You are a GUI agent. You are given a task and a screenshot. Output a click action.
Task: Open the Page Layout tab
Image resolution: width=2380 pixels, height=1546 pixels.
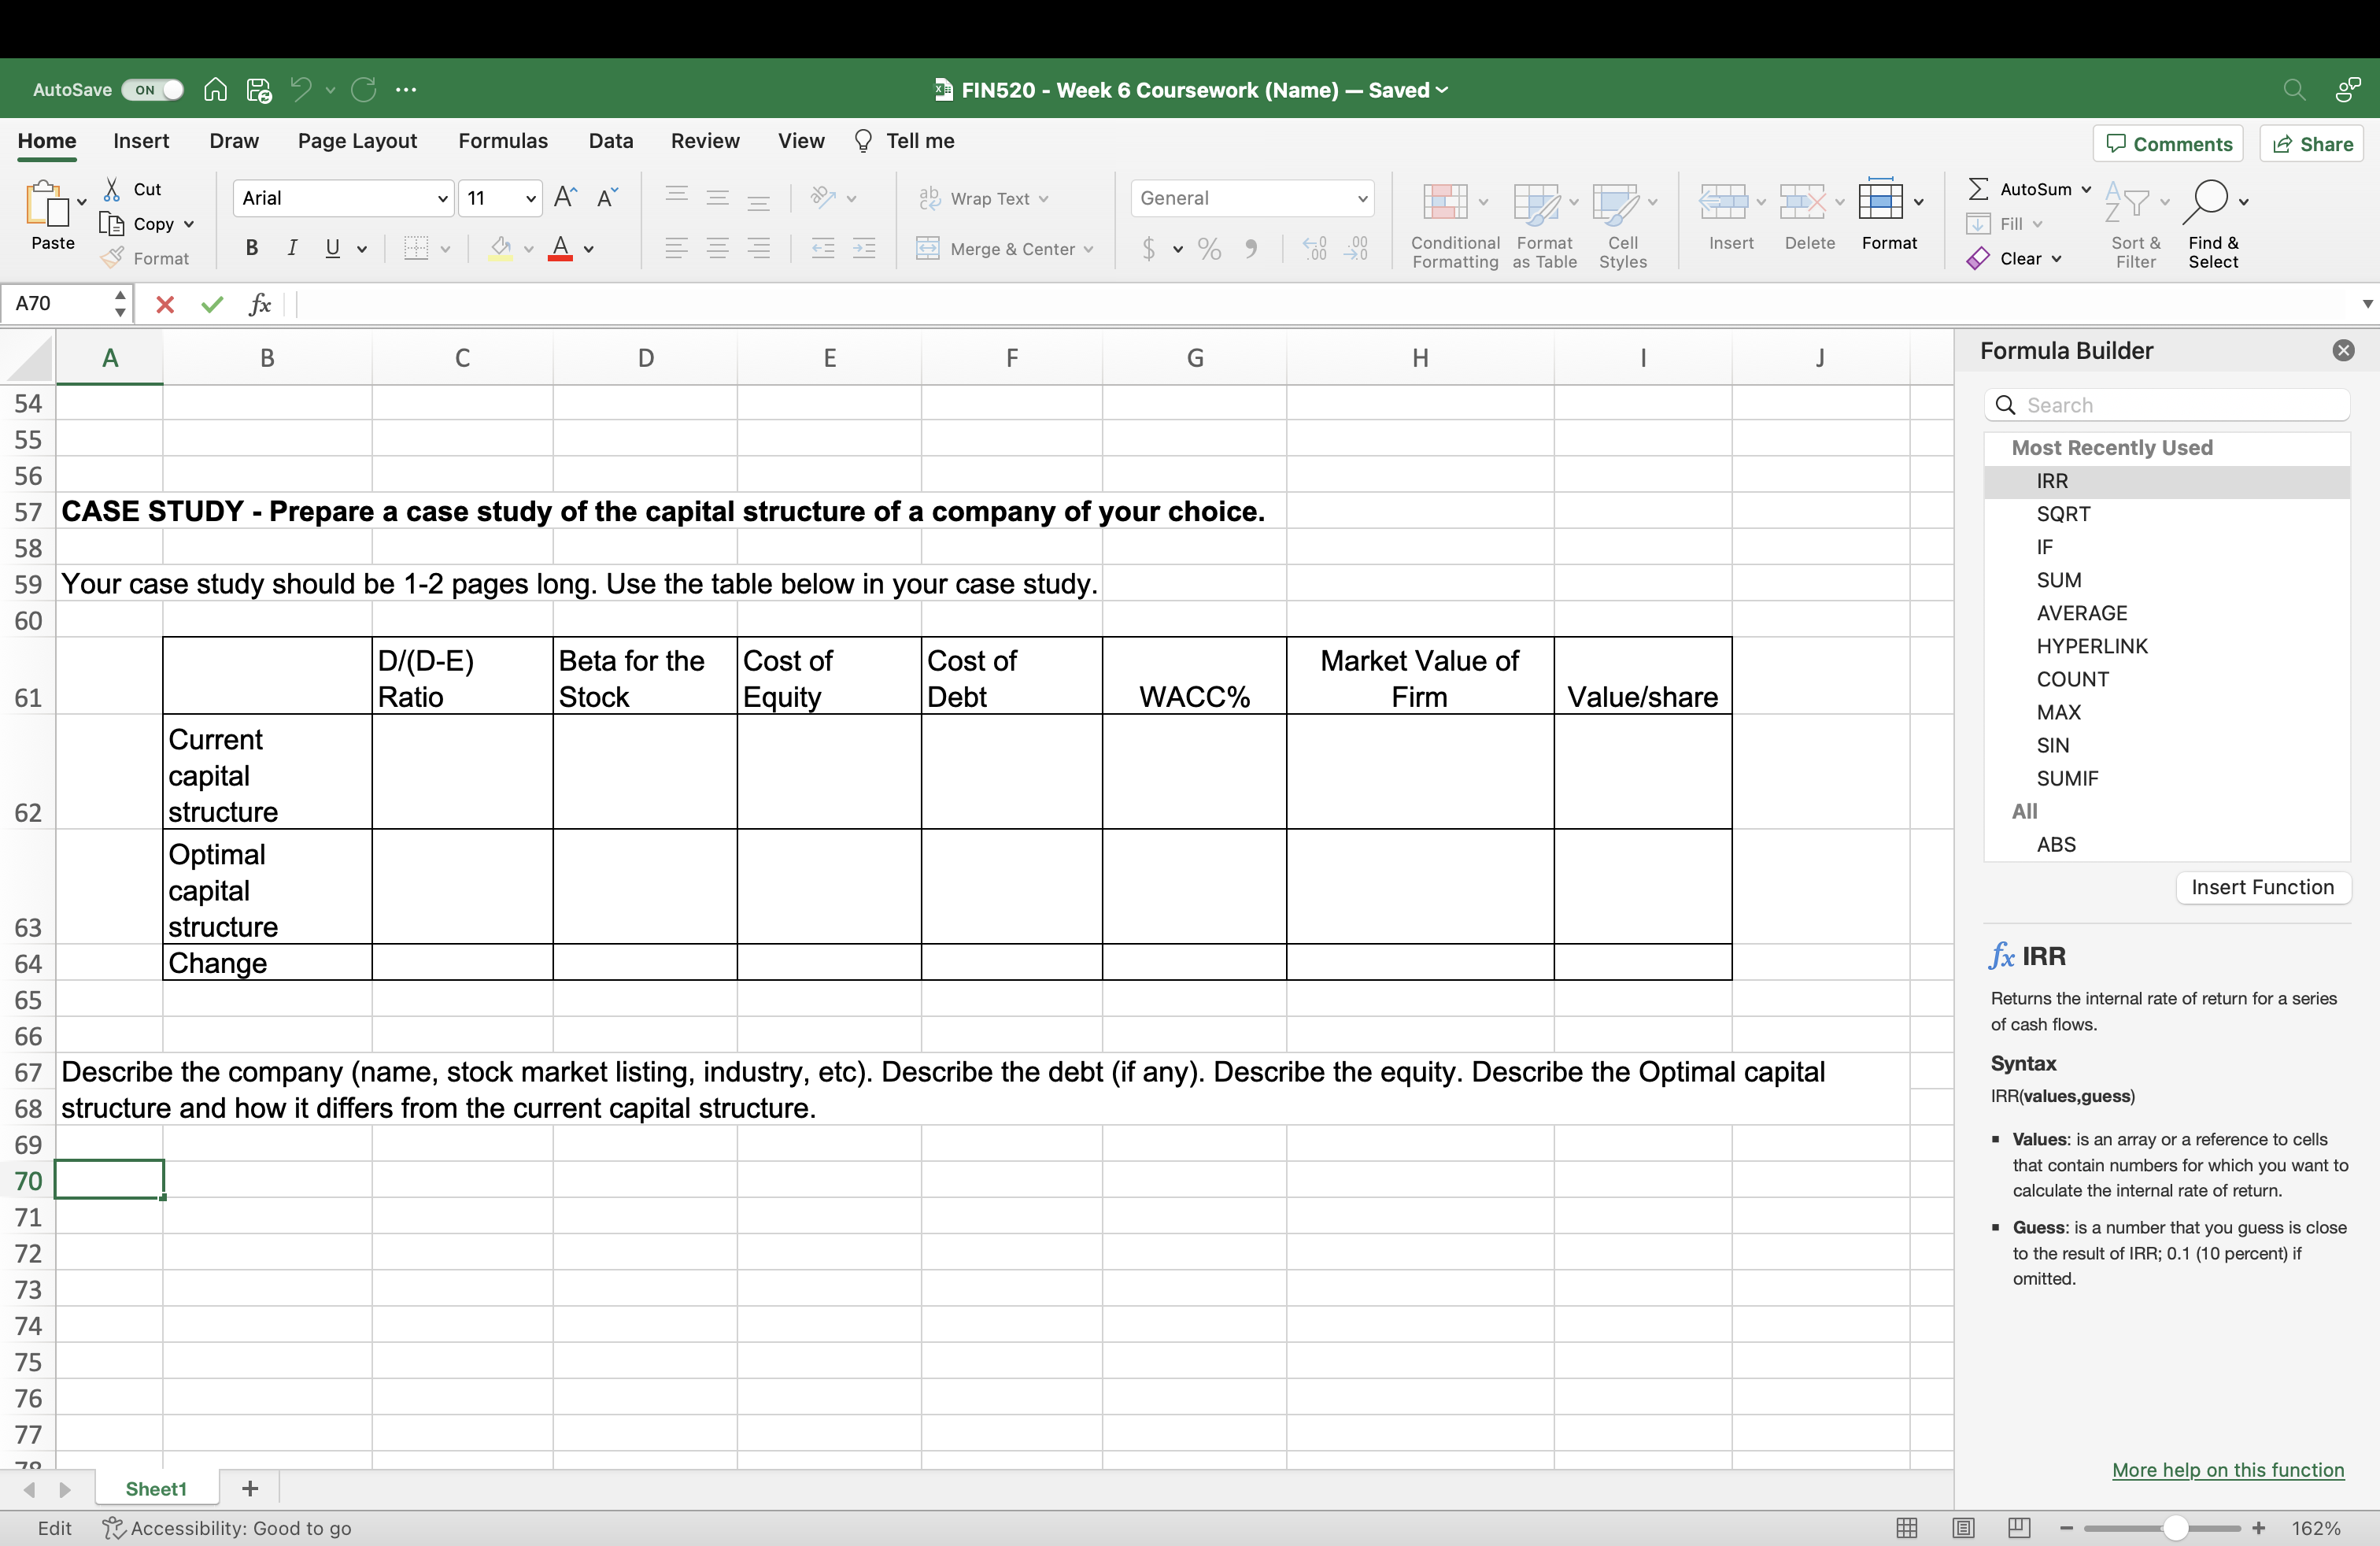click(x=357, y=141)
